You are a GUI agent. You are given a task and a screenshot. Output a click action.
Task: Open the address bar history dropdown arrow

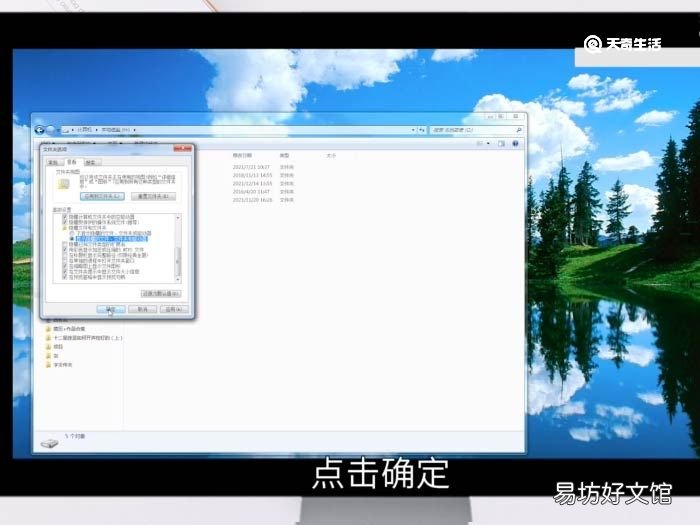pos(413,130)
